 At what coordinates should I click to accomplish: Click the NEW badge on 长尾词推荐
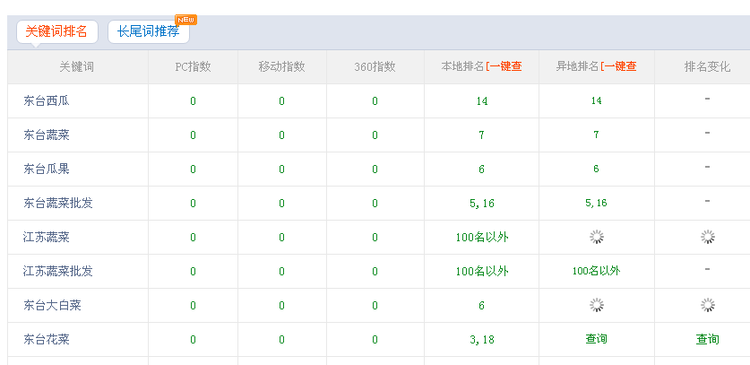coord(186,20)
